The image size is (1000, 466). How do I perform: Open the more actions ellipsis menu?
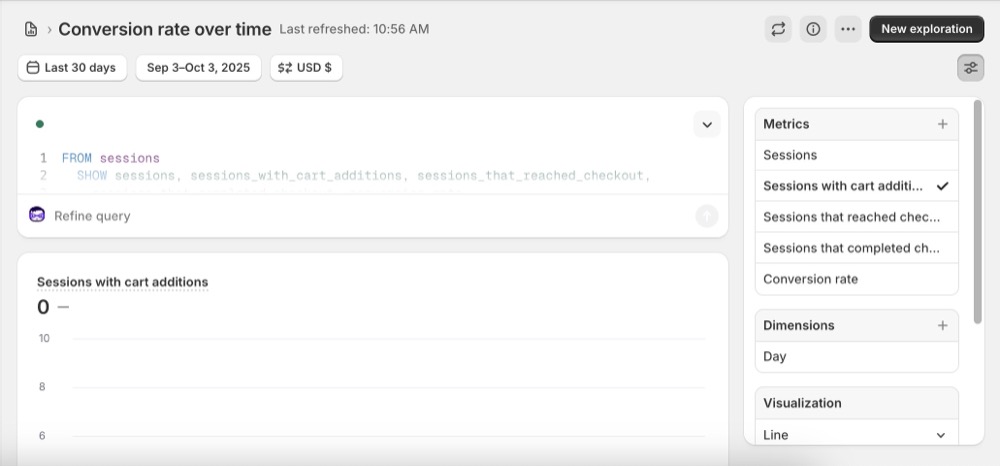[x=848, y=29]
